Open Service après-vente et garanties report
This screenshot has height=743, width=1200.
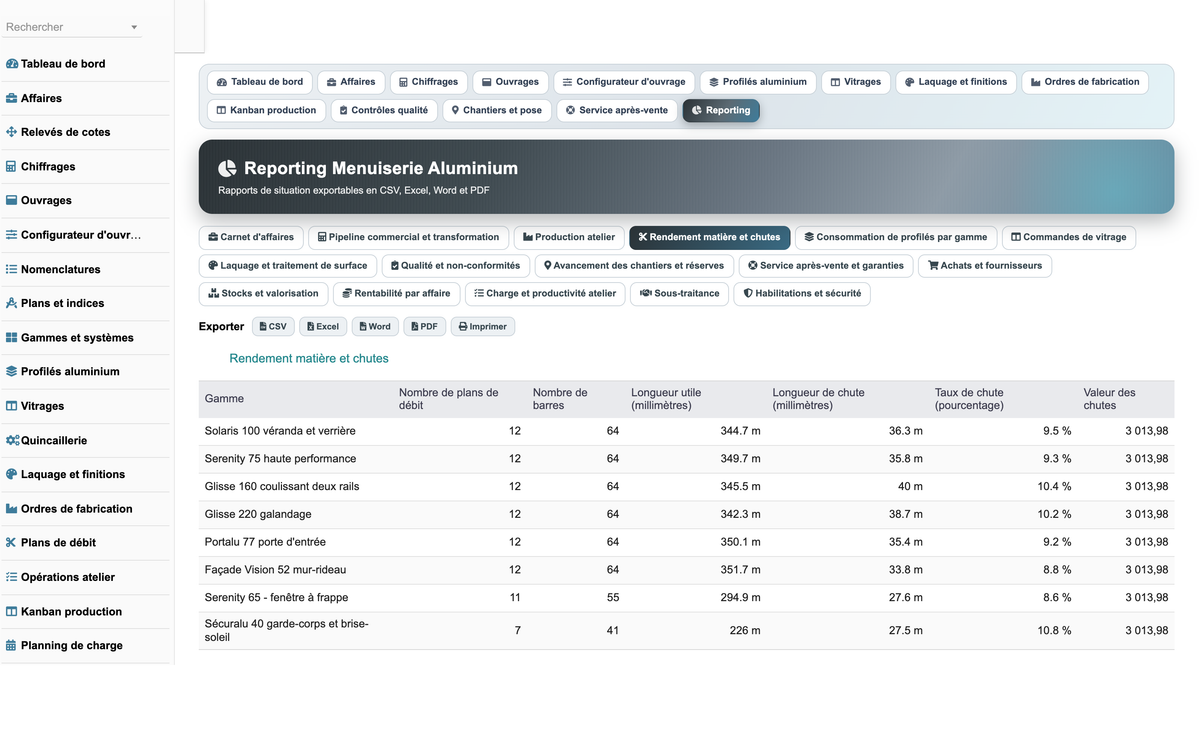click(x=826, y=265)
